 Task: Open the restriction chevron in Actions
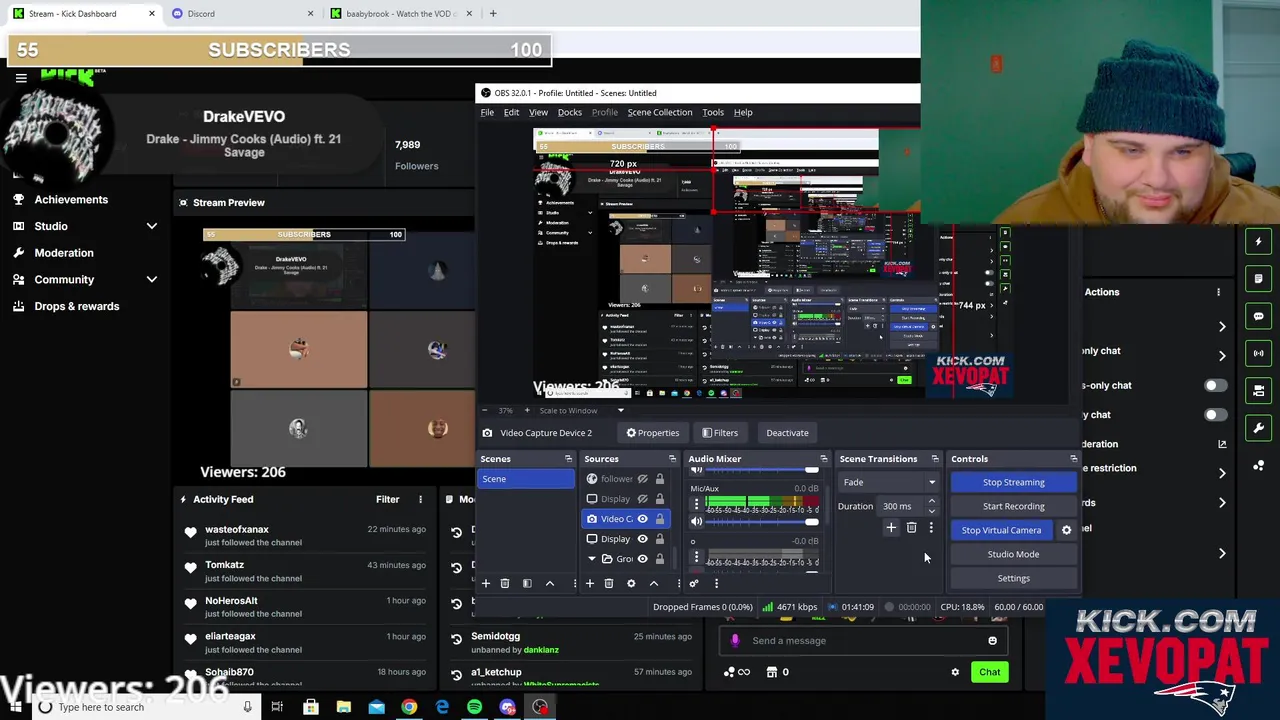coord(1222,473)
